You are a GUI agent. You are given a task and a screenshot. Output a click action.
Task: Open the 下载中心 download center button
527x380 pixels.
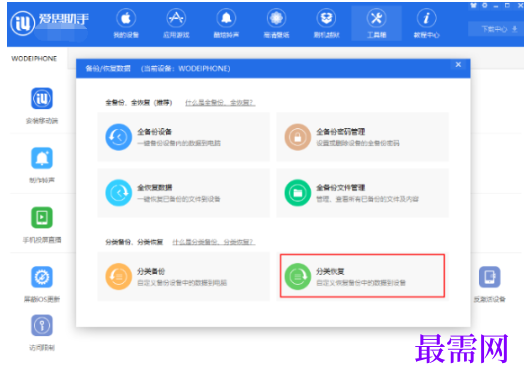(x=496, y=29)
